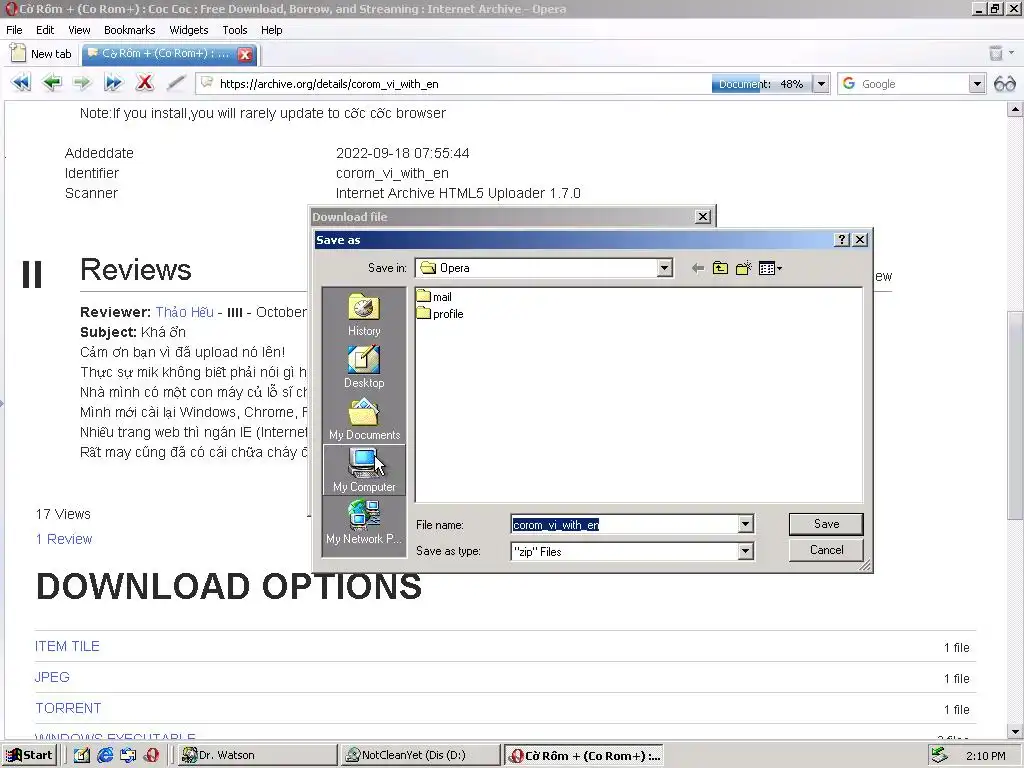Viewport: 1024px width, 768px height.
Task: Click the glasses view icon
Action: click(1004, 84)
